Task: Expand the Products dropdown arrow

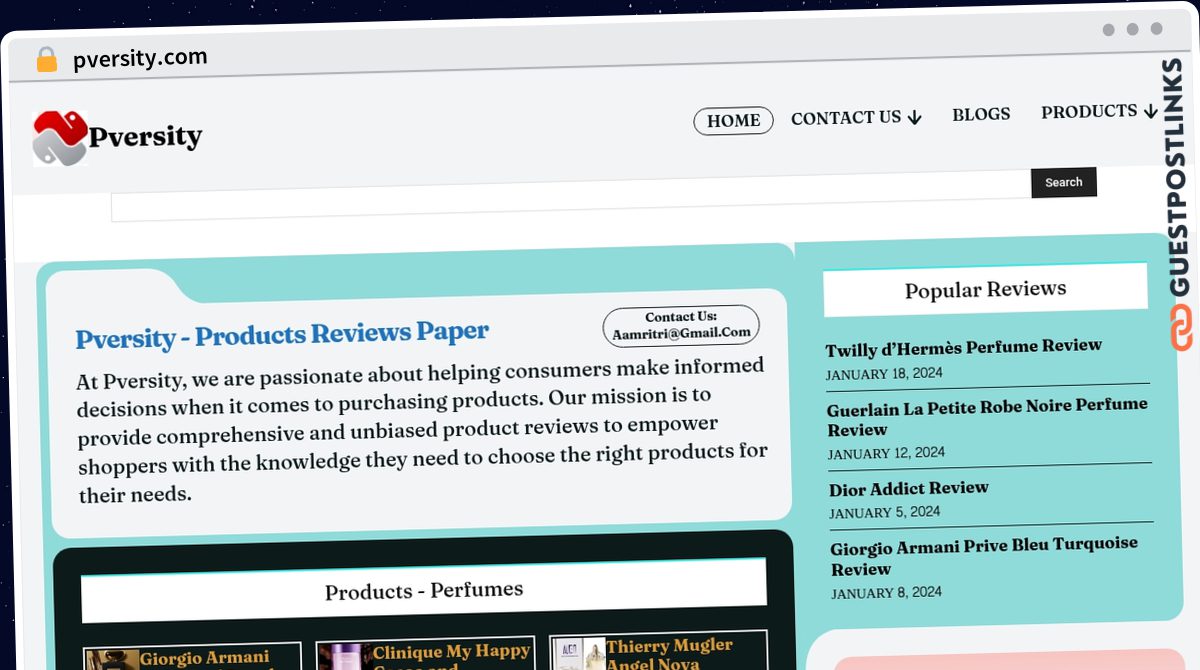Action: click(x=1150, y=111)
